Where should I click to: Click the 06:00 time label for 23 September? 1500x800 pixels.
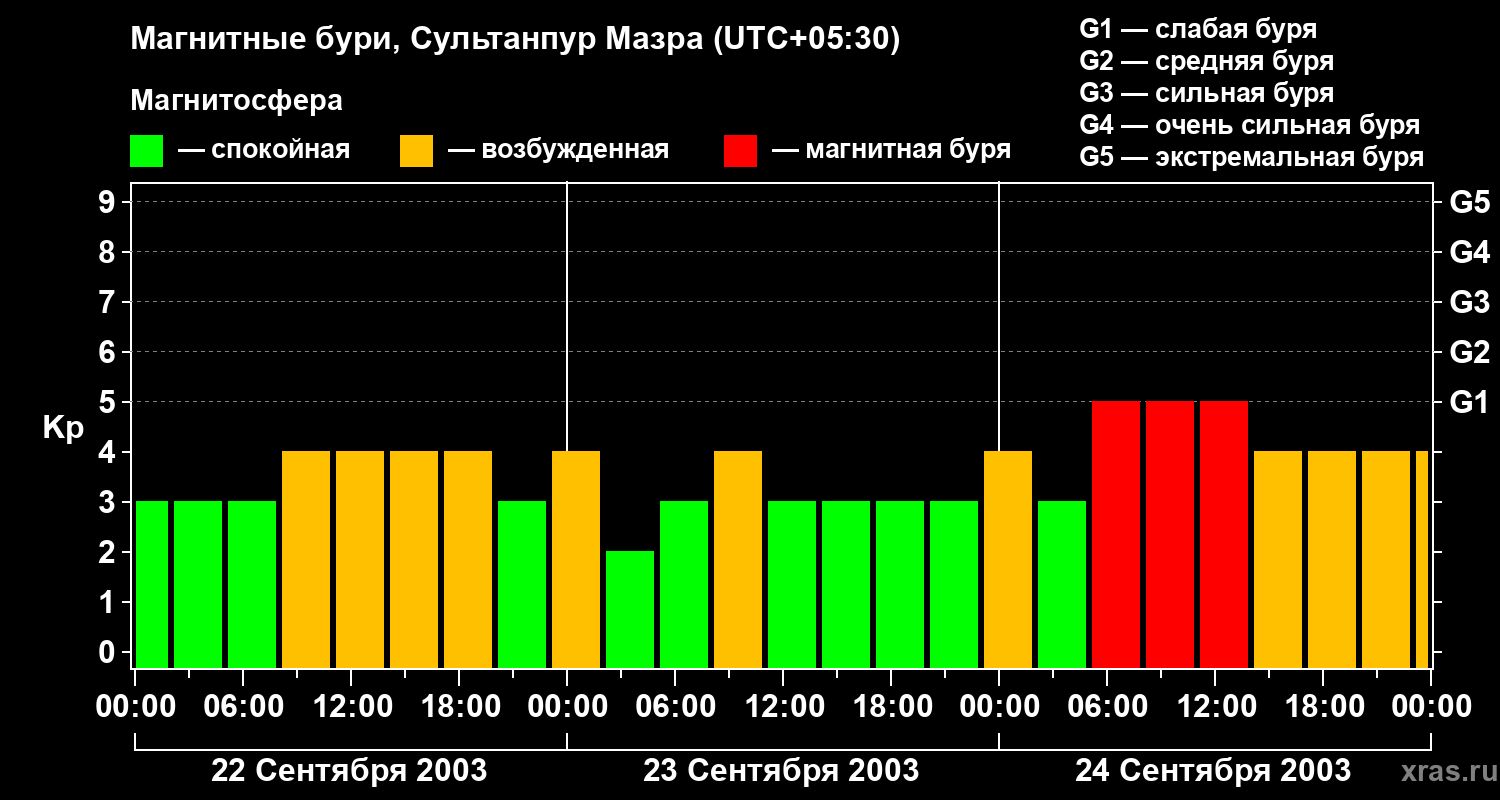pos(675,706)
